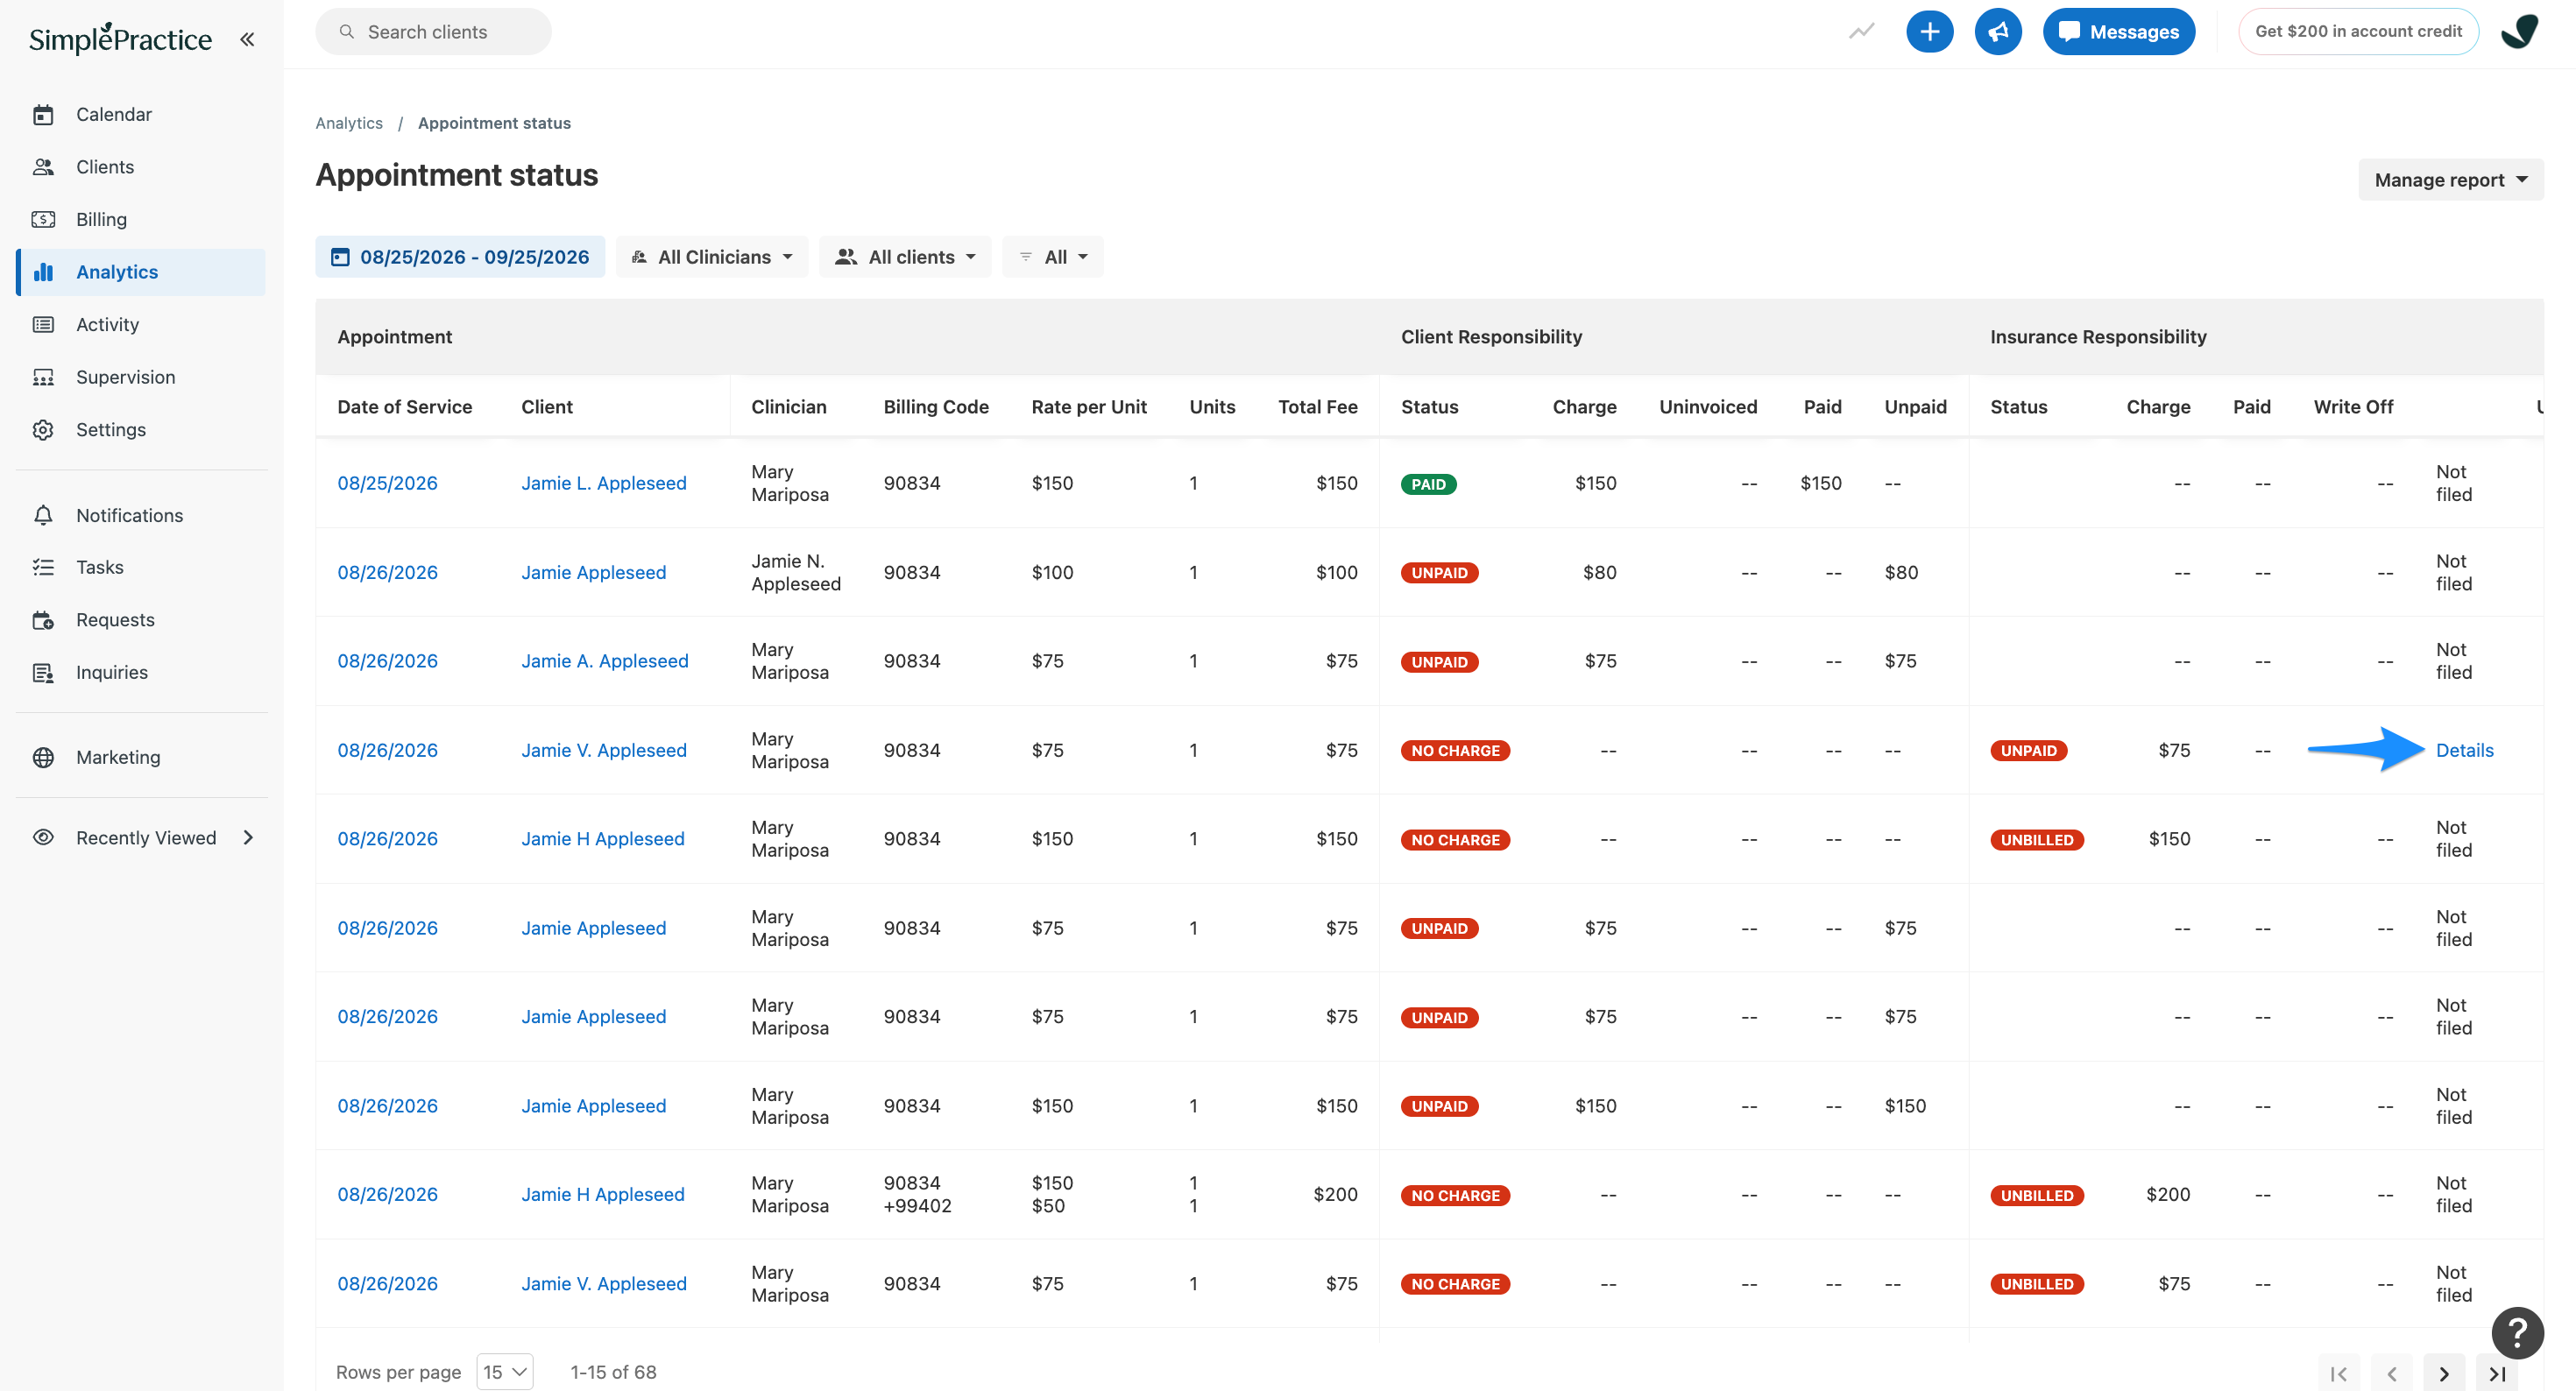
Task: Open Billing section
Action: click(x=141, y=219)
